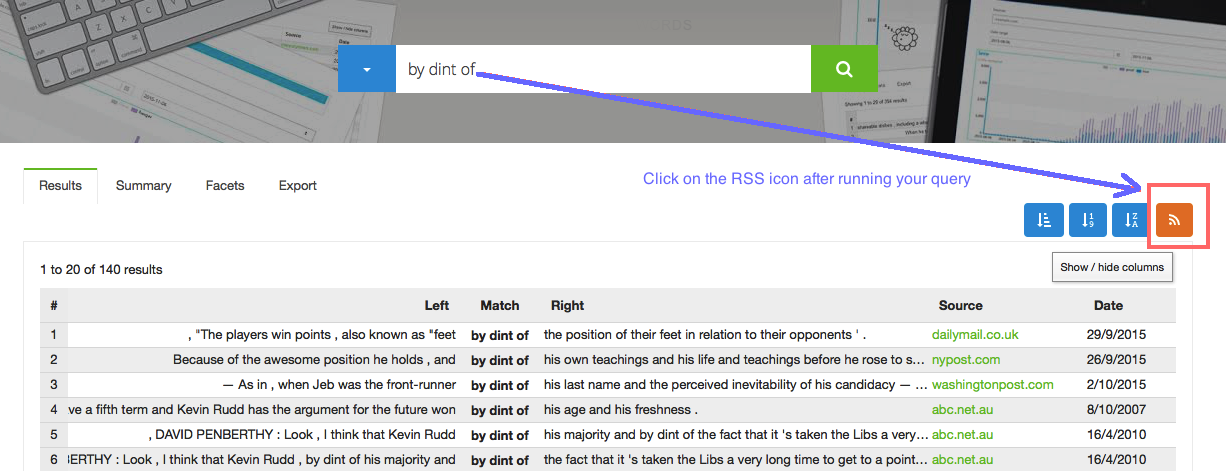
Task: Open the Facets tab
Action: point(225,185)
